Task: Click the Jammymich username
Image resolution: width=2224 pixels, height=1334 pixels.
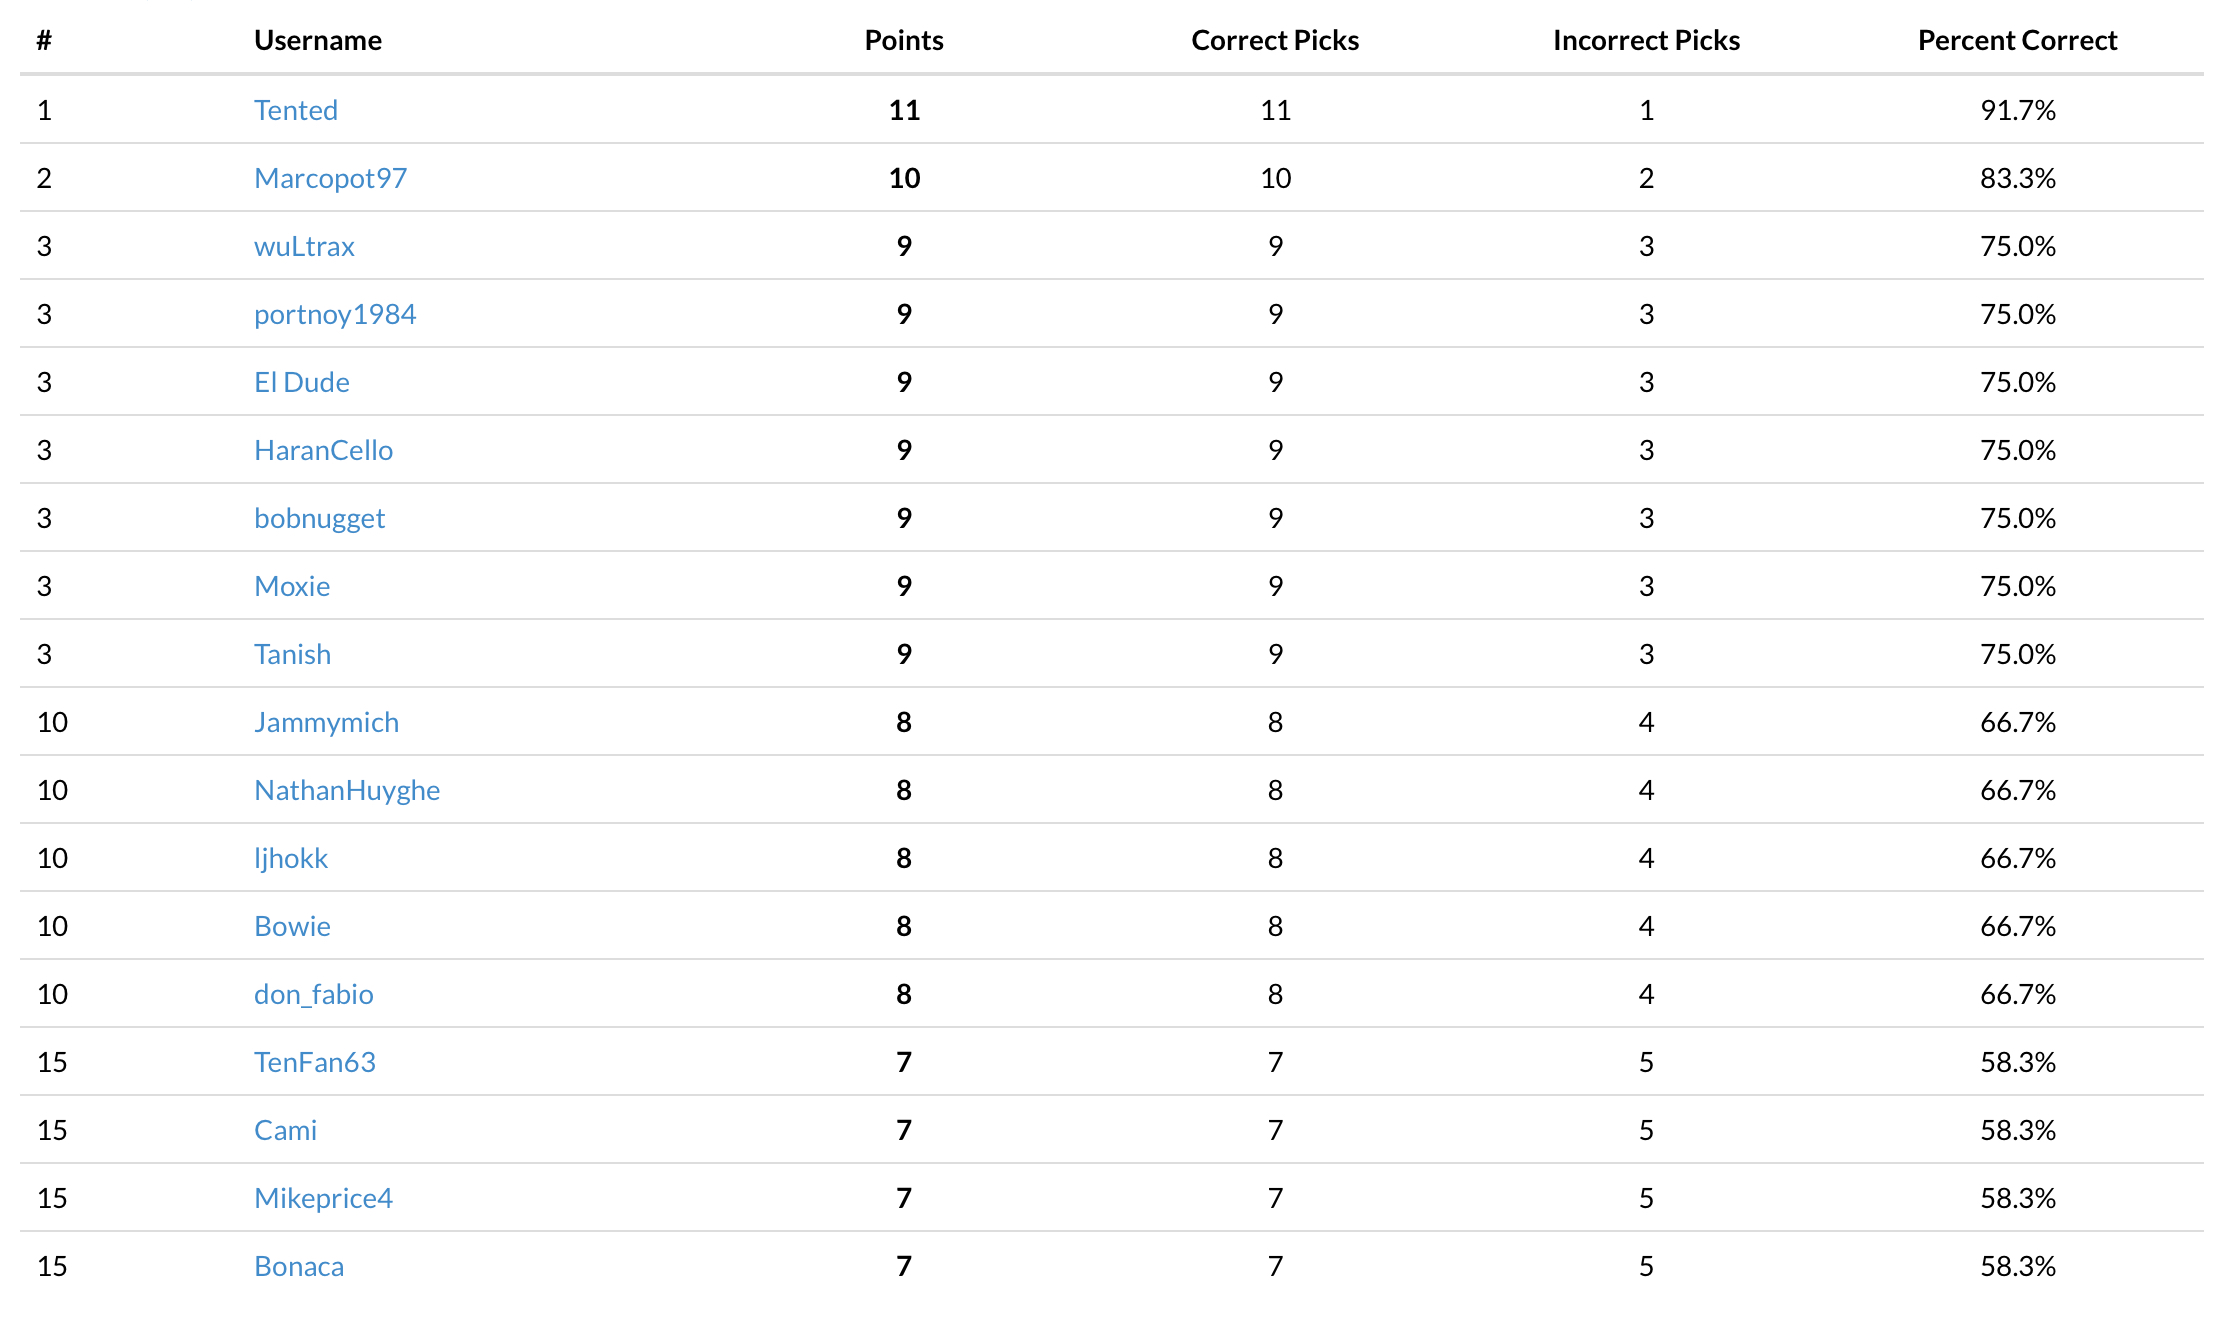Action: coord(326,722)
